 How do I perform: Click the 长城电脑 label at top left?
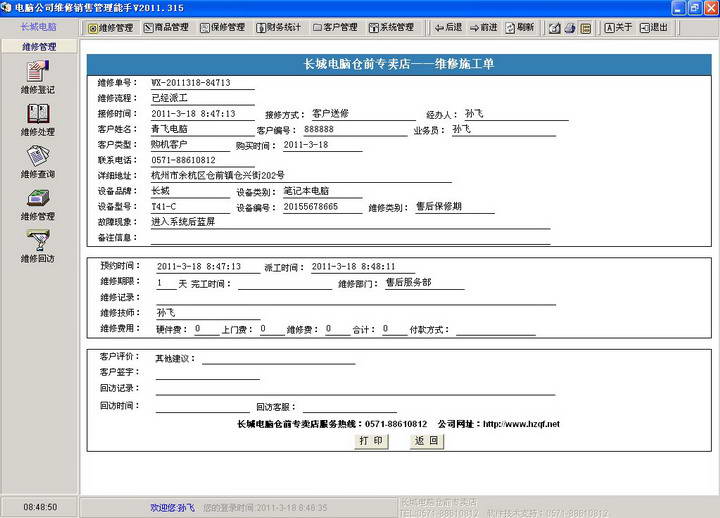[39, 27]
